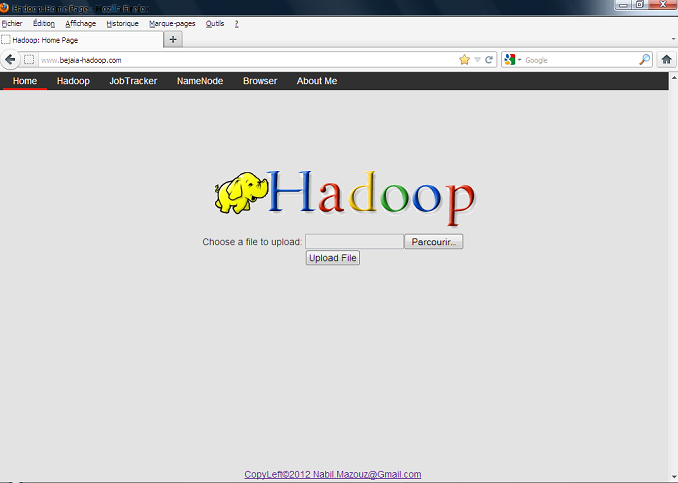Open the CopyLeft 2012 Nabil Mazouz email link
Viewport: 678px width, 483px height.
click(333, 474)
